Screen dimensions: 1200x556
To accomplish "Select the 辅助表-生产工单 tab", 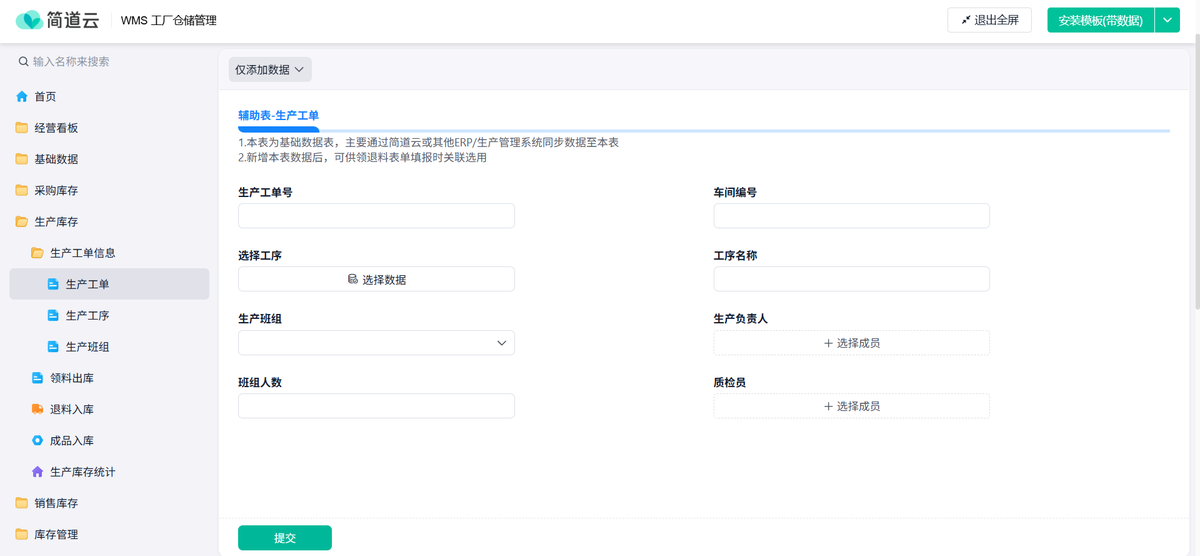I will pyautogui.click(x=278, y=116).
